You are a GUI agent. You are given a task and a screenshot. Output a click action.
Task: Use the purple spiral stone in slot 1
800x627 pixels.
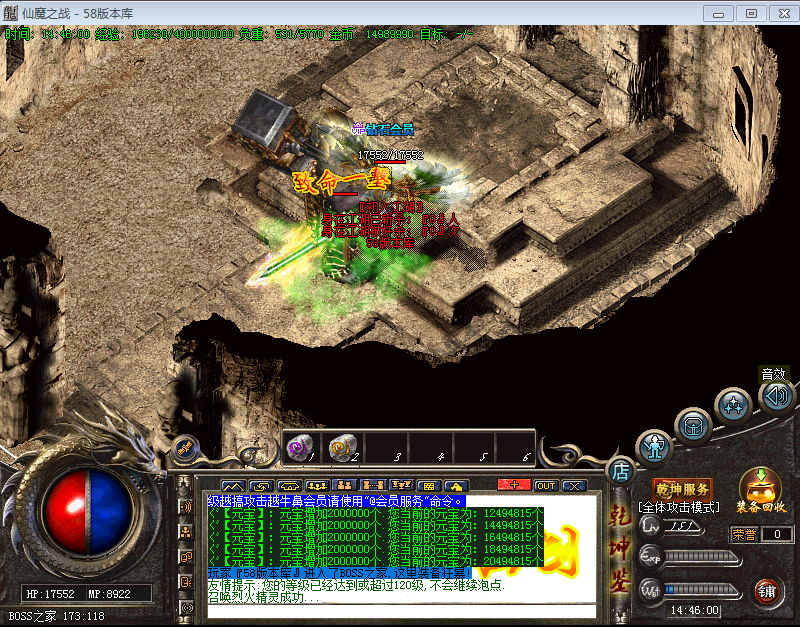click(302, 448)
